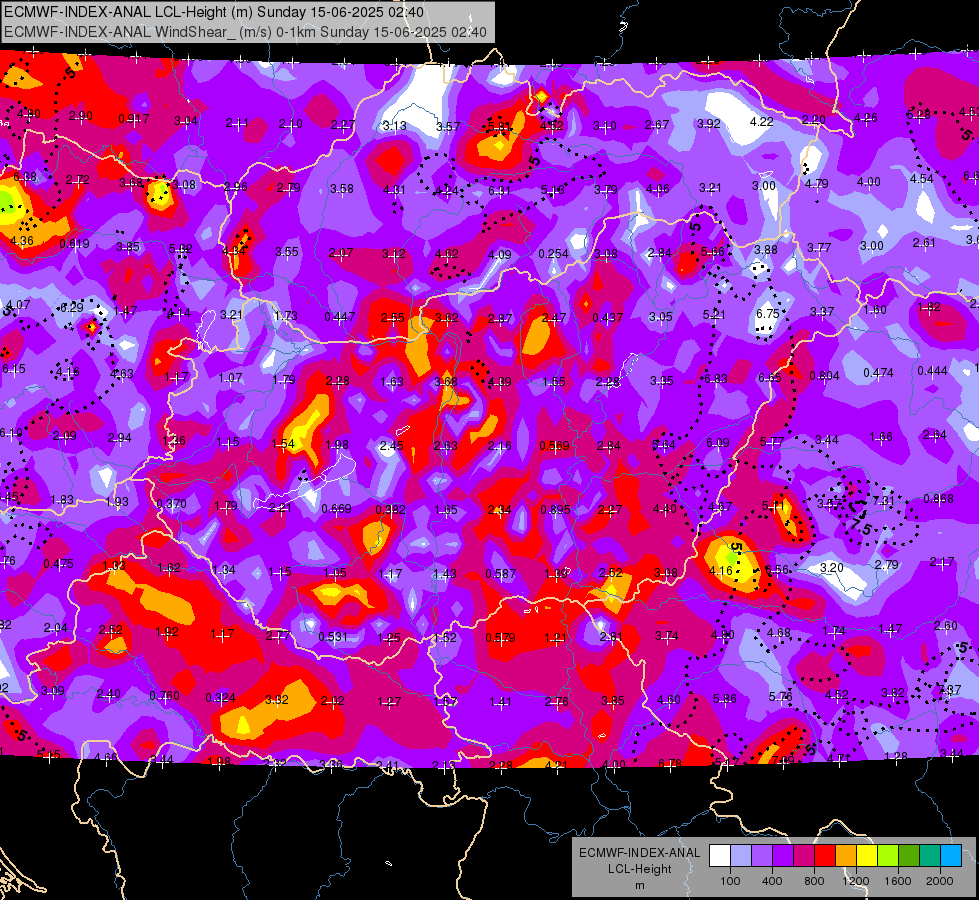Screen dimensions: 979x900
Task: Click the wind shear value '6.31'
Action: (499, 190)
